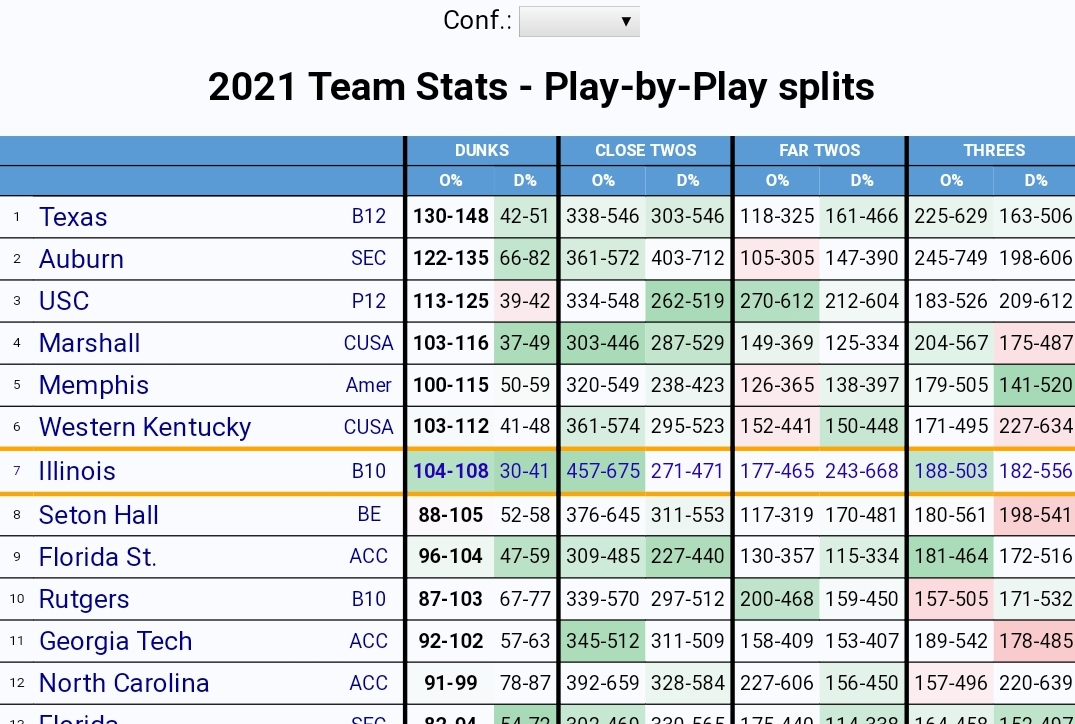1075x724 pixels.
Task: Select the Amer conference link
Action: (x=369, y=385)
